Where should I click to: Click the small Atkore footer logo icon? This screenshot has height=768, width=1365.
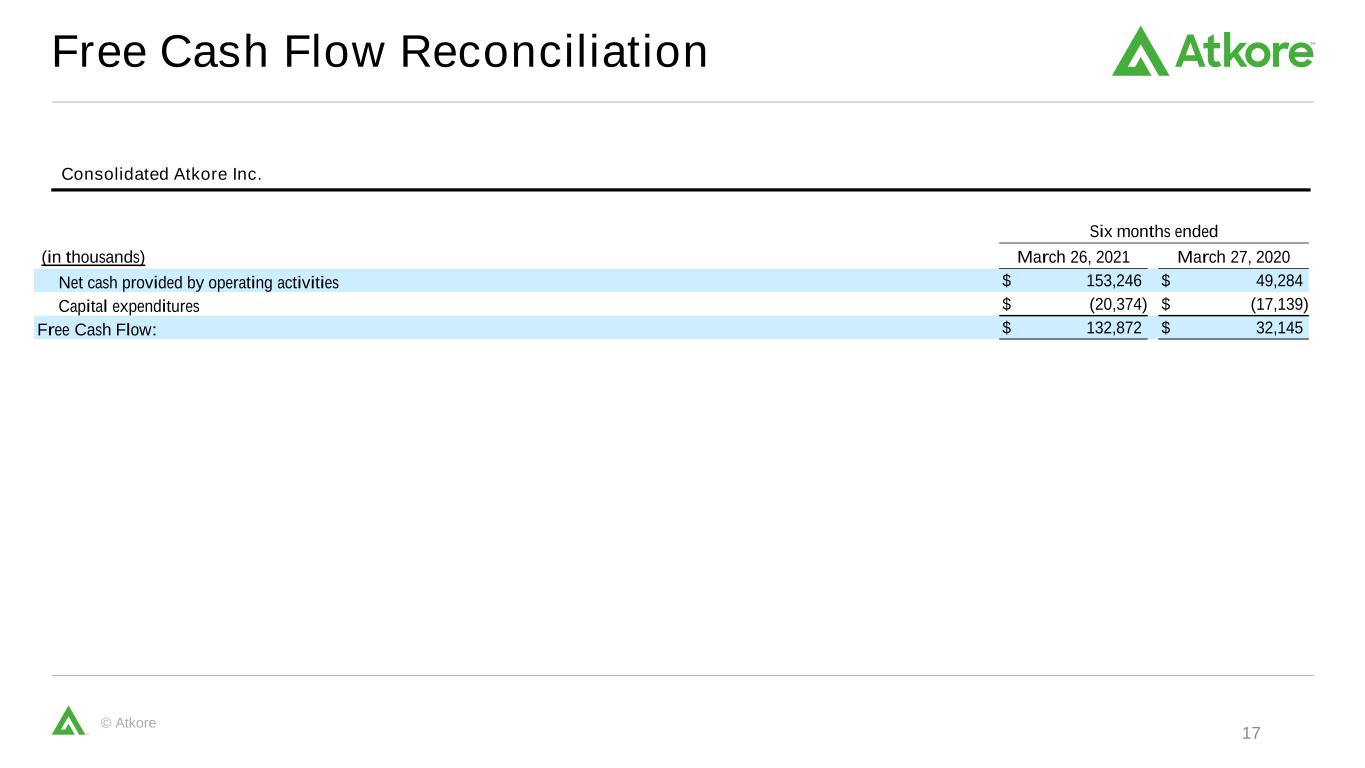(x=69, y=720)
